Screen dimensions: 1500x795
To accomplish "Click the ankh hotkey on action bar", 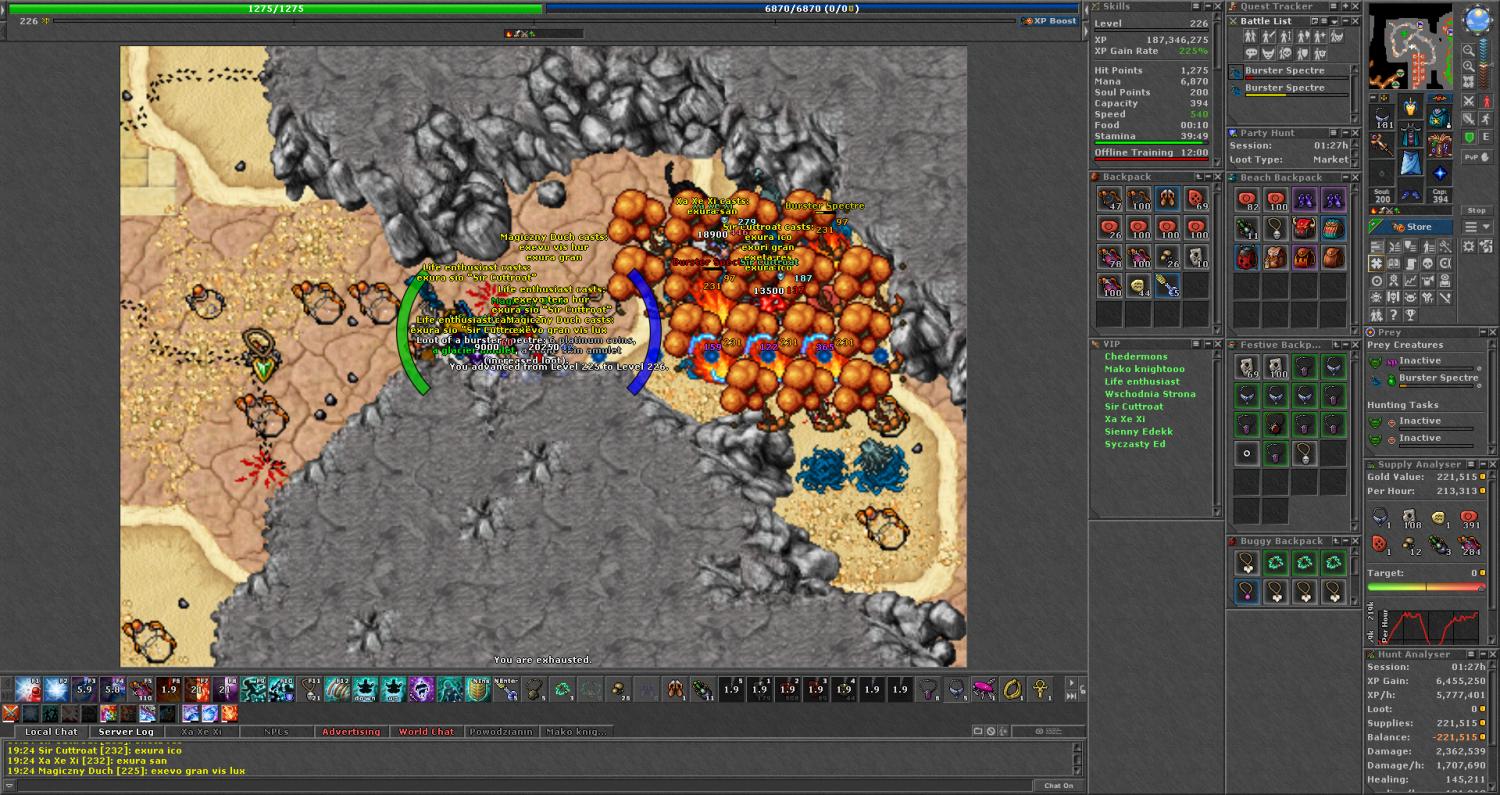I will pyautogui.click(x=1040, y=689).
